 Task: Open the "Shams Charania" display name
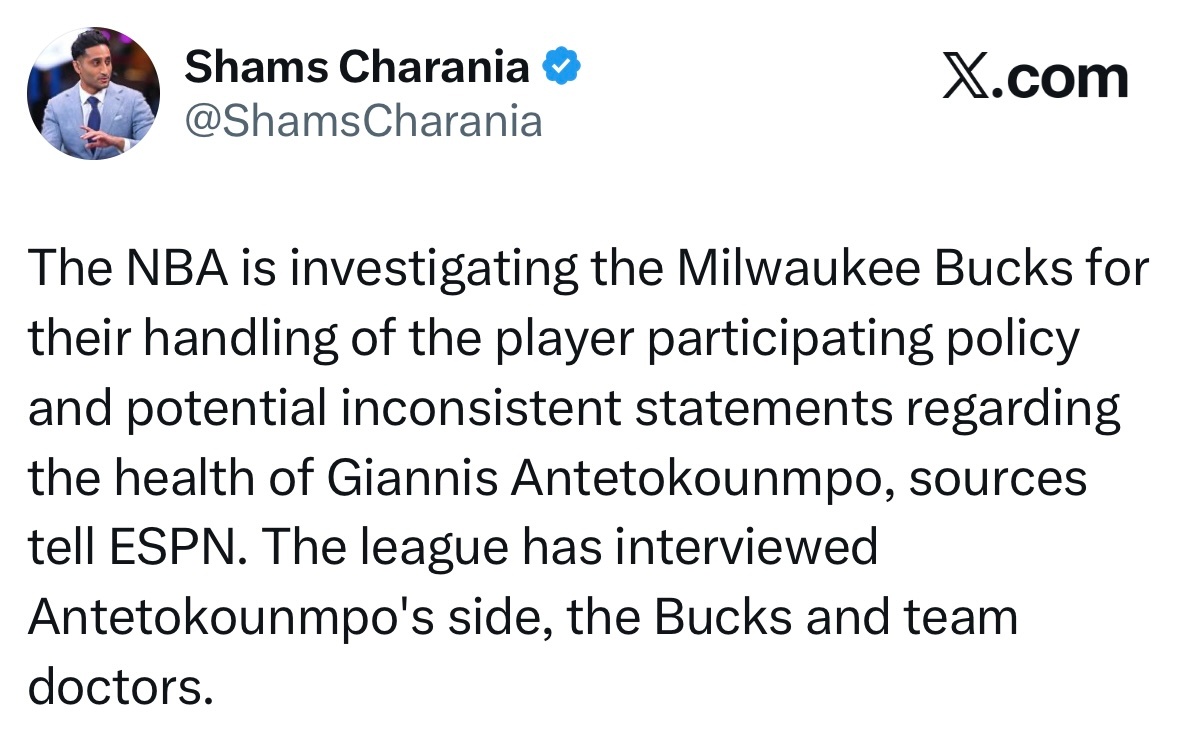pyautogui.click(x=357, y=68)
